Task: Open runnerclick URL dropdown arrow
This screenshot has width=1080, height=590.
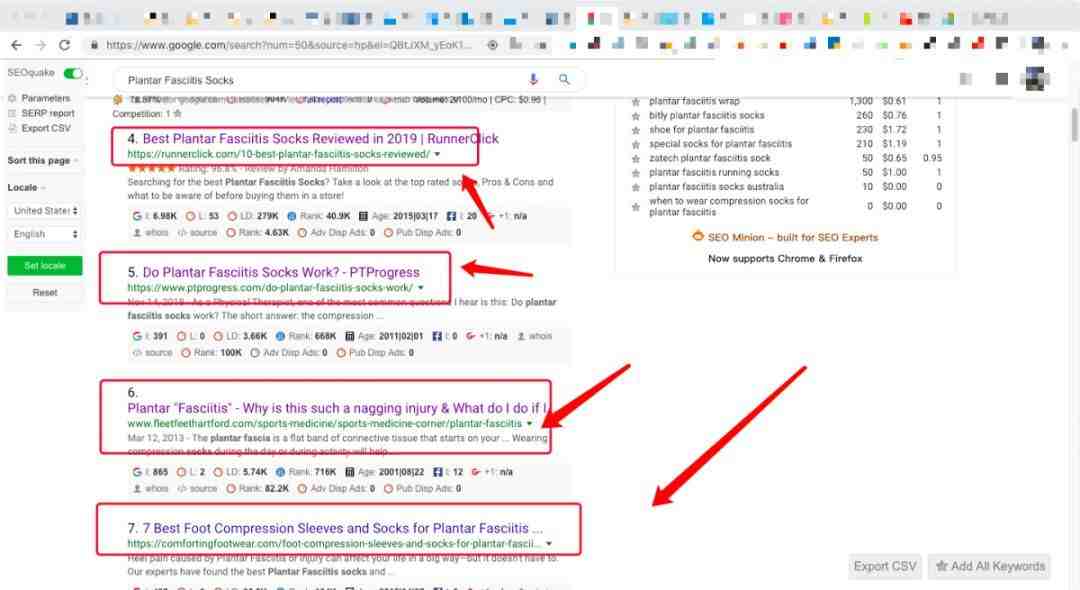Action: click(437, 154)
